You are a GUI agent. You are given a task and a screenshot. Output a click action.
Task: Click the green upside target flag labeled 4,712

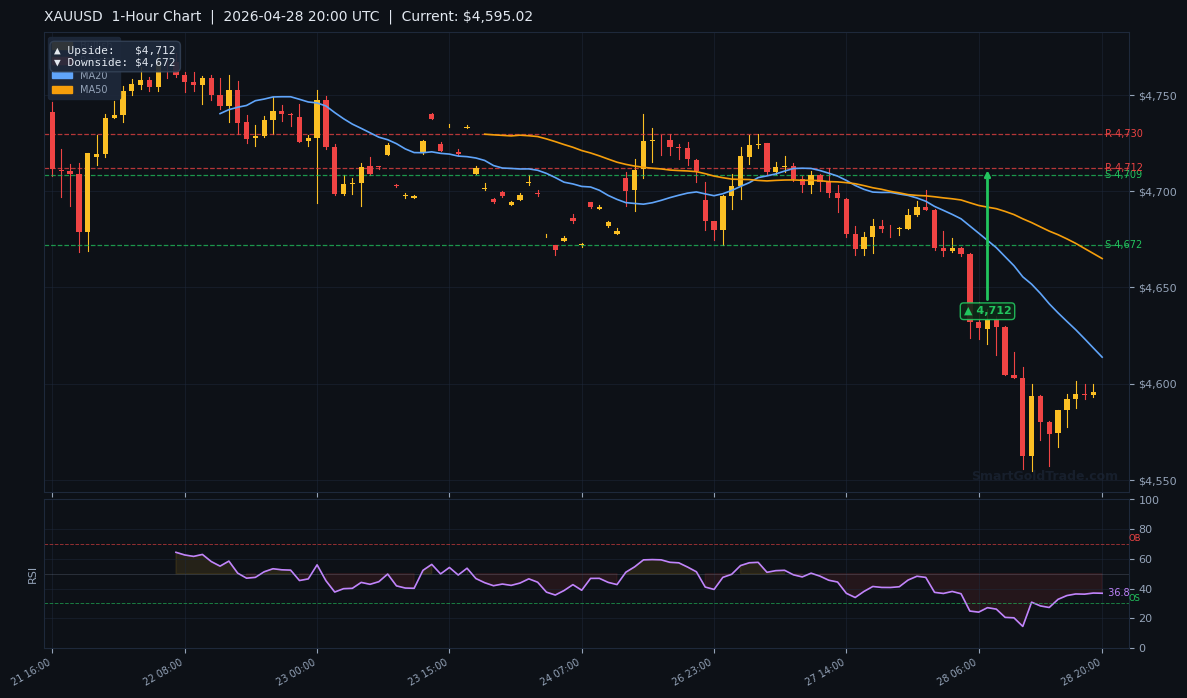986,311
